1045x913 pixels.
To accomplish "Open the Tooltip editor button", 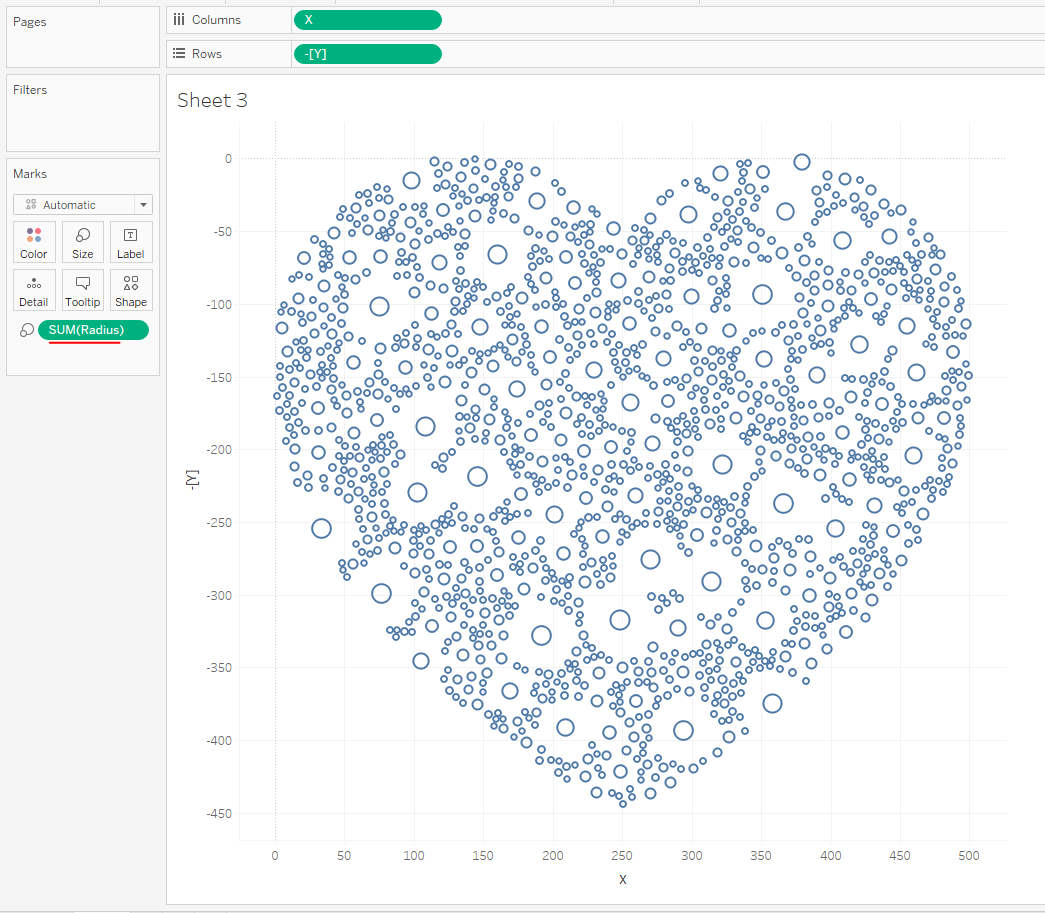I will click(x=82, y=290).
